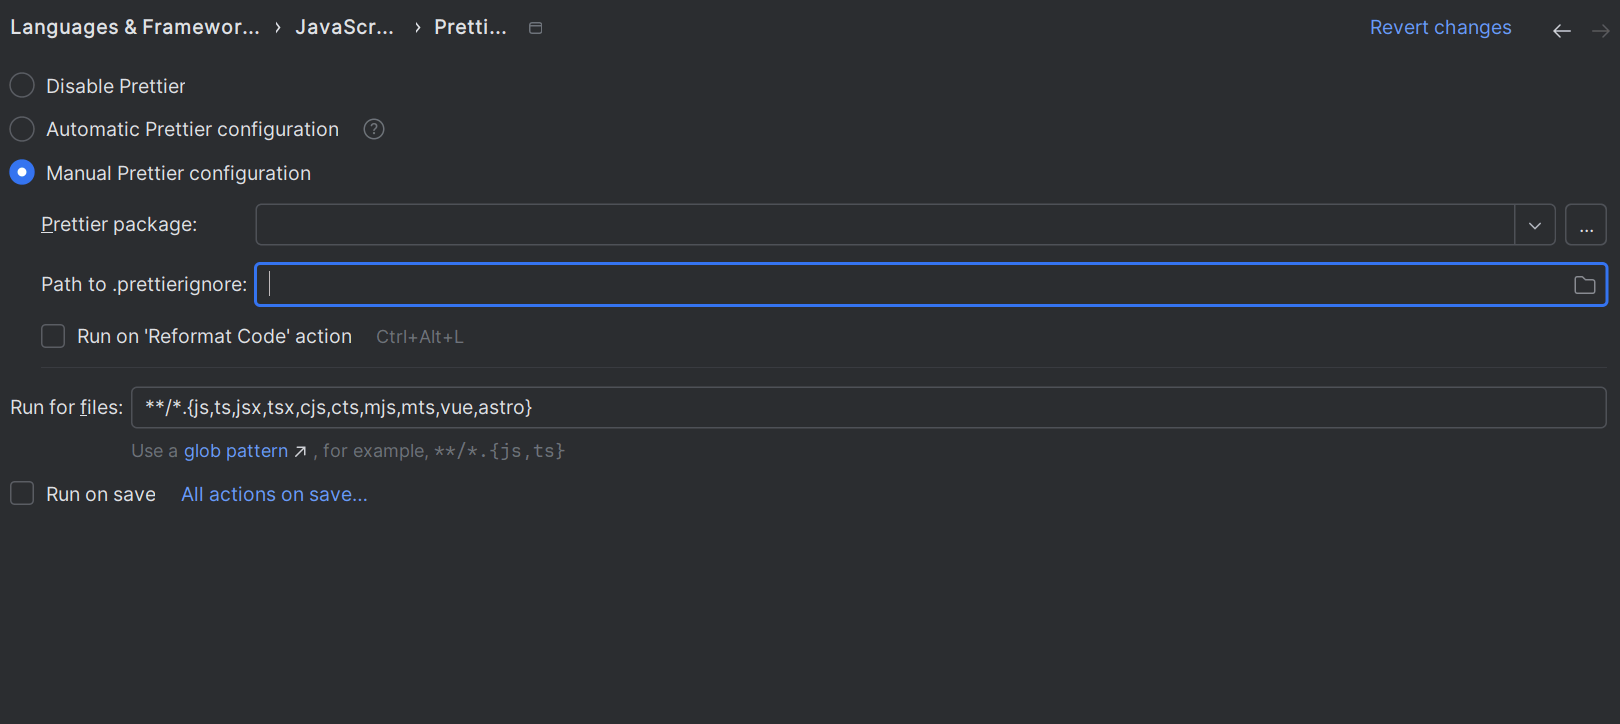Viewport: 1620px width, 724px height.
Task: Click the folder browse icon for .prettierignore path
Action: point(1584,285)
